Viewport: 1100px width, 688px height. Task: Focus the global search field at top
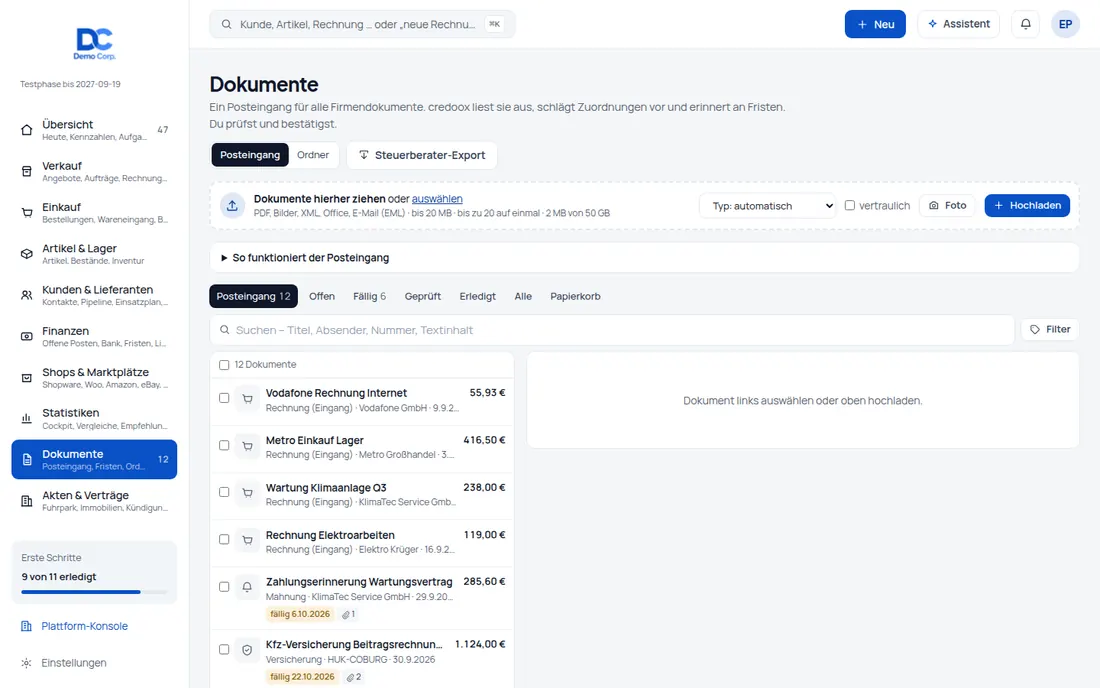[362, 24]
